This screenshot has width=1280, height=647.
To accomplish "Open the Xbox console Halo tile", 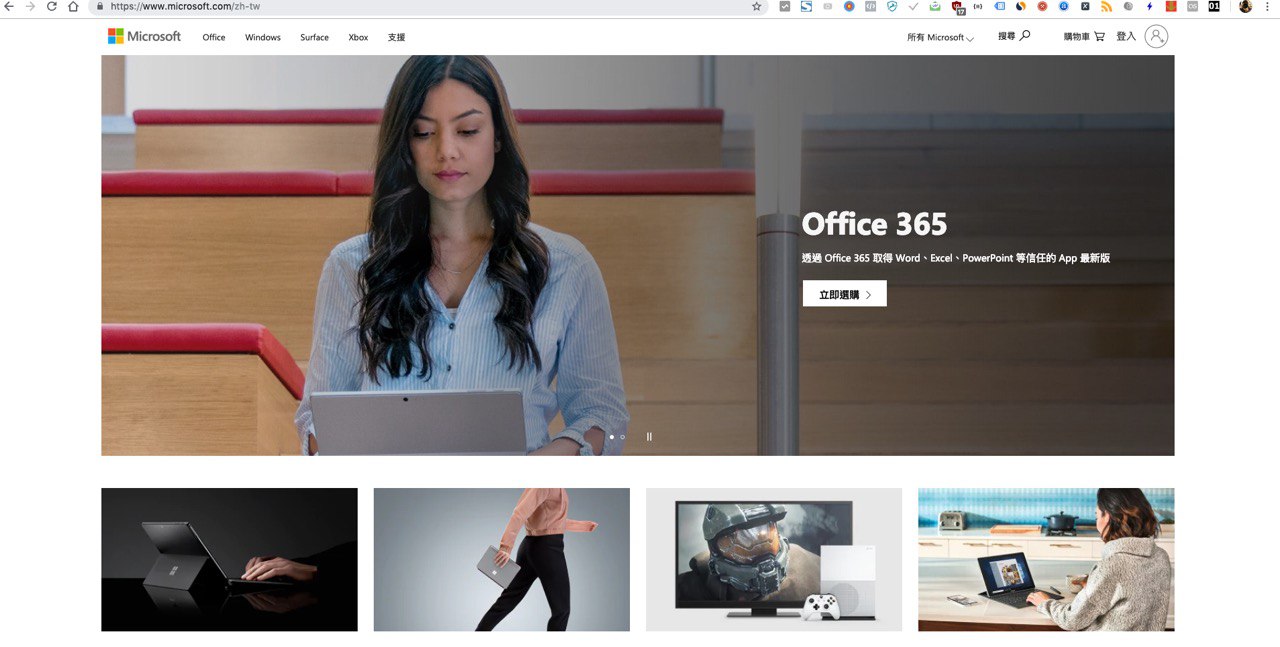I will pyautogui.click(x=774, y=559).
